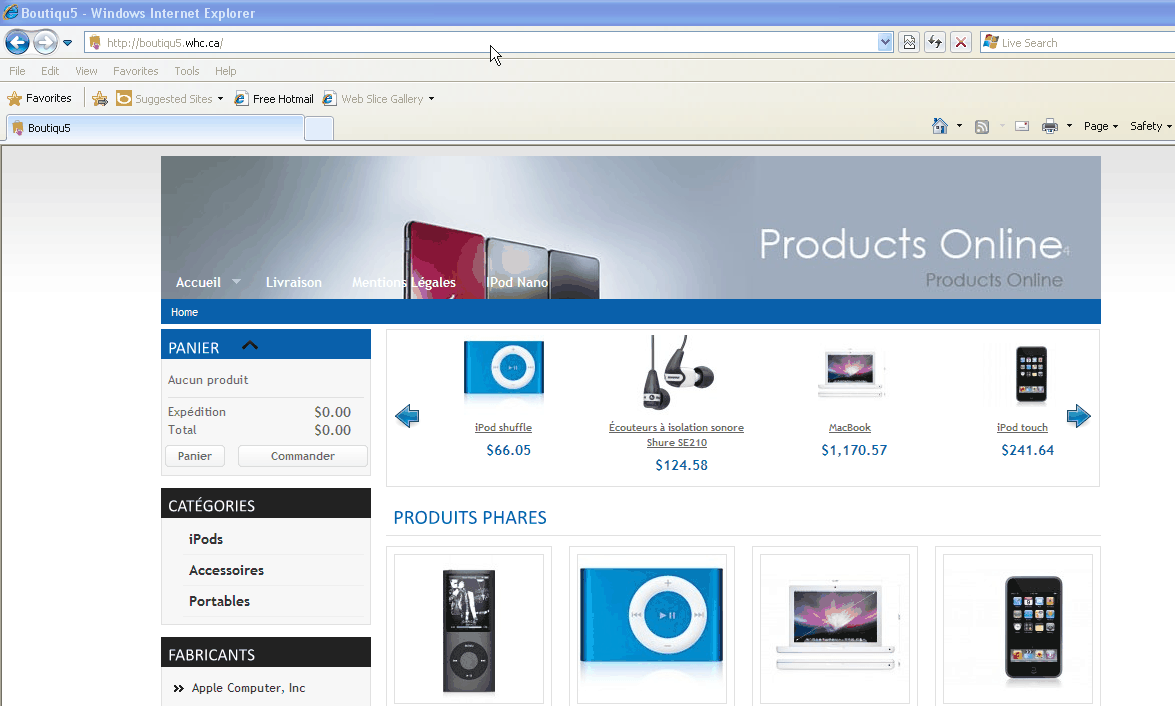Click the Home toolbar icon

940,126
